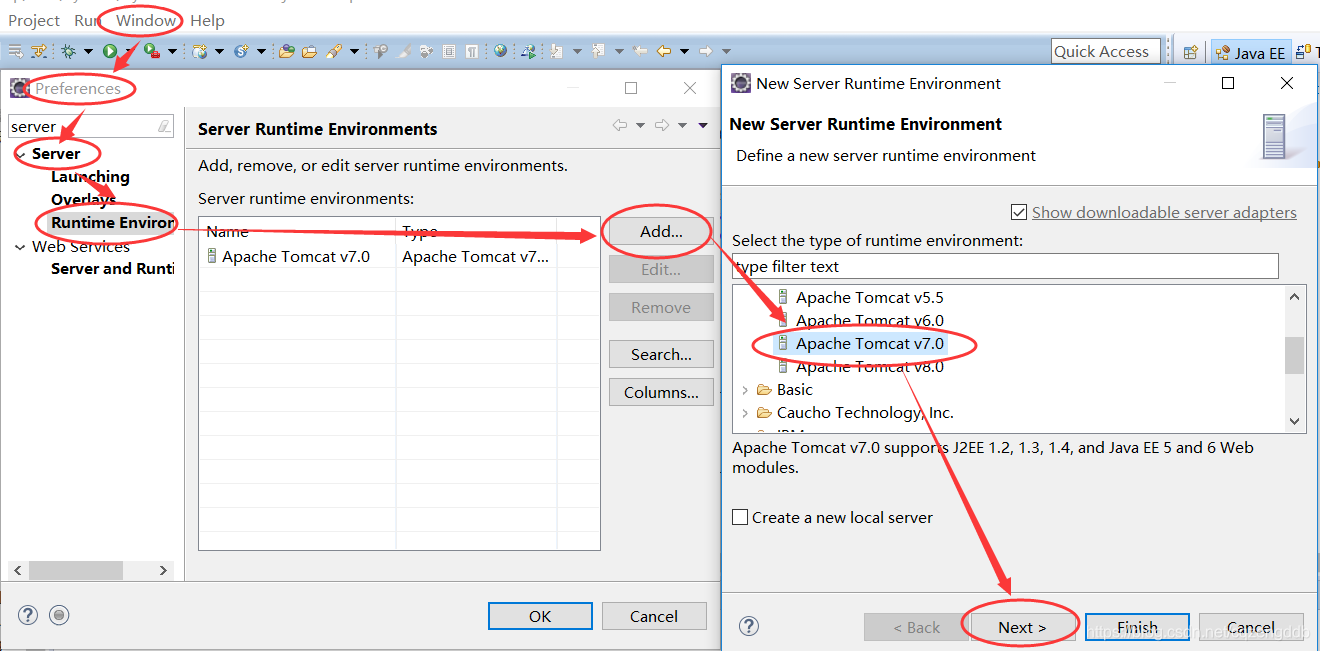
Task: Click the New Server wizard icon in toolbar
Action: 199,51
